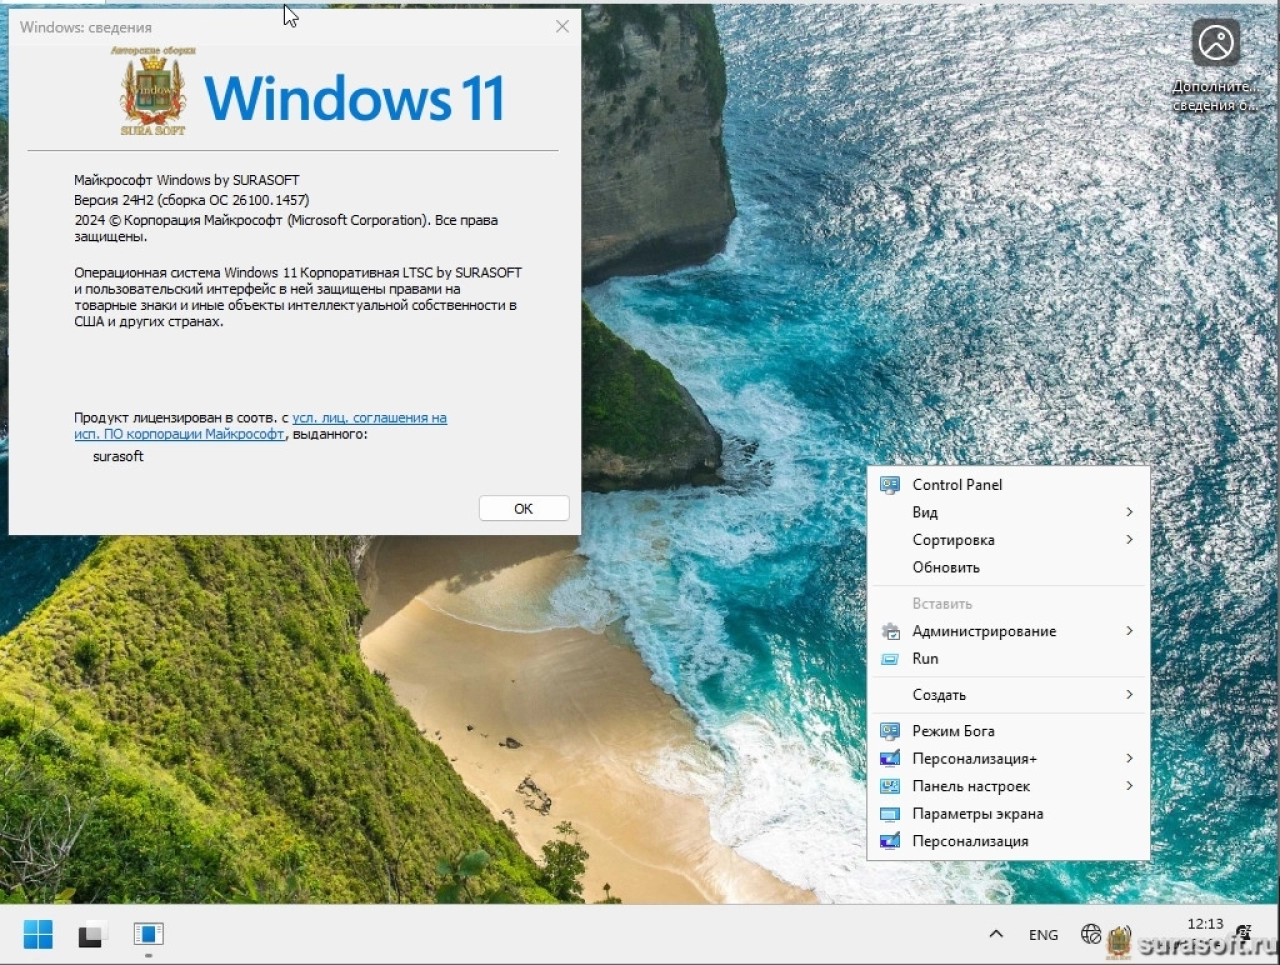Select the winver app icon in taskbar

point(148,934)
